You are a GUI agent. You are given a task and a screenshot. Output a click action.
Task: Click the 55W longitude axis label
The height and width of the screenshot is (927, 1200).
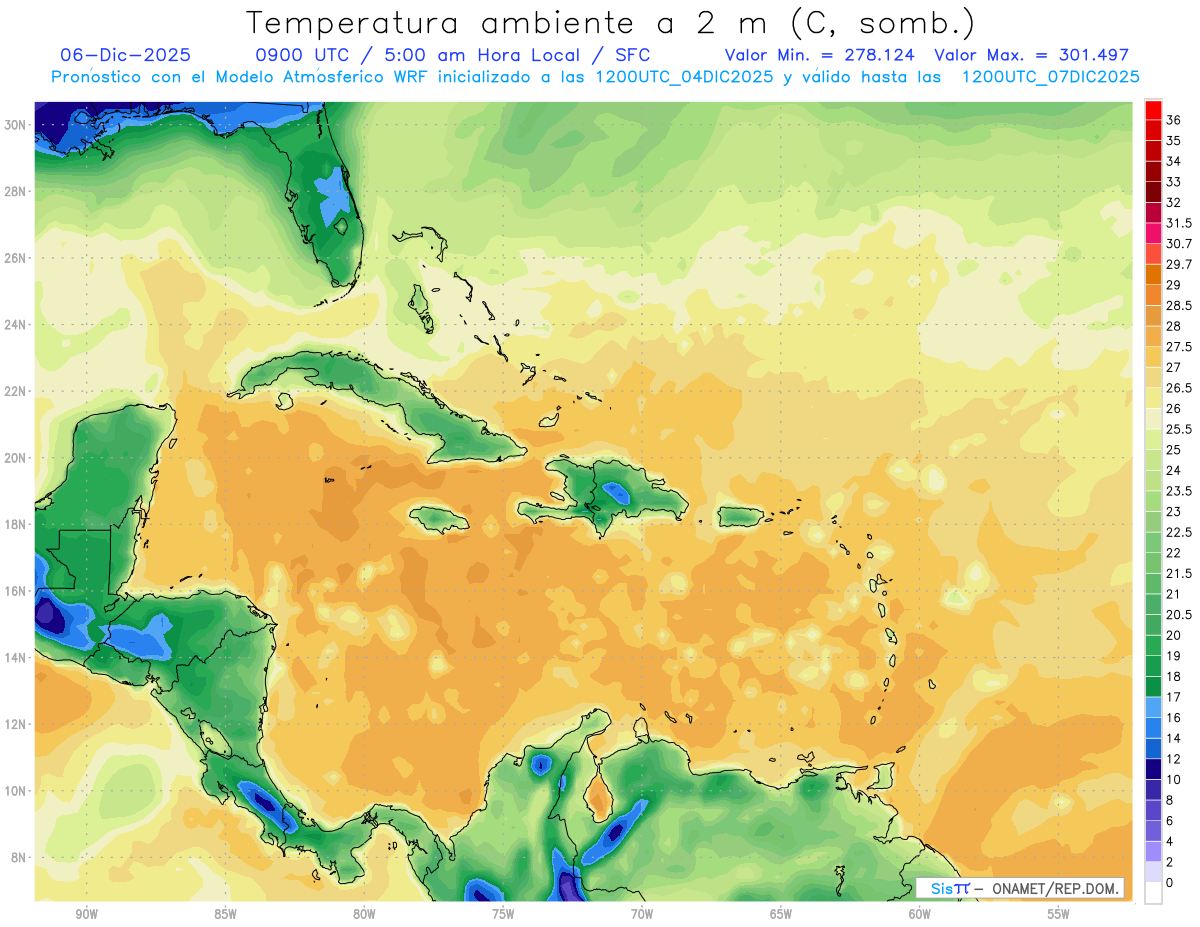pos(1059,914)
